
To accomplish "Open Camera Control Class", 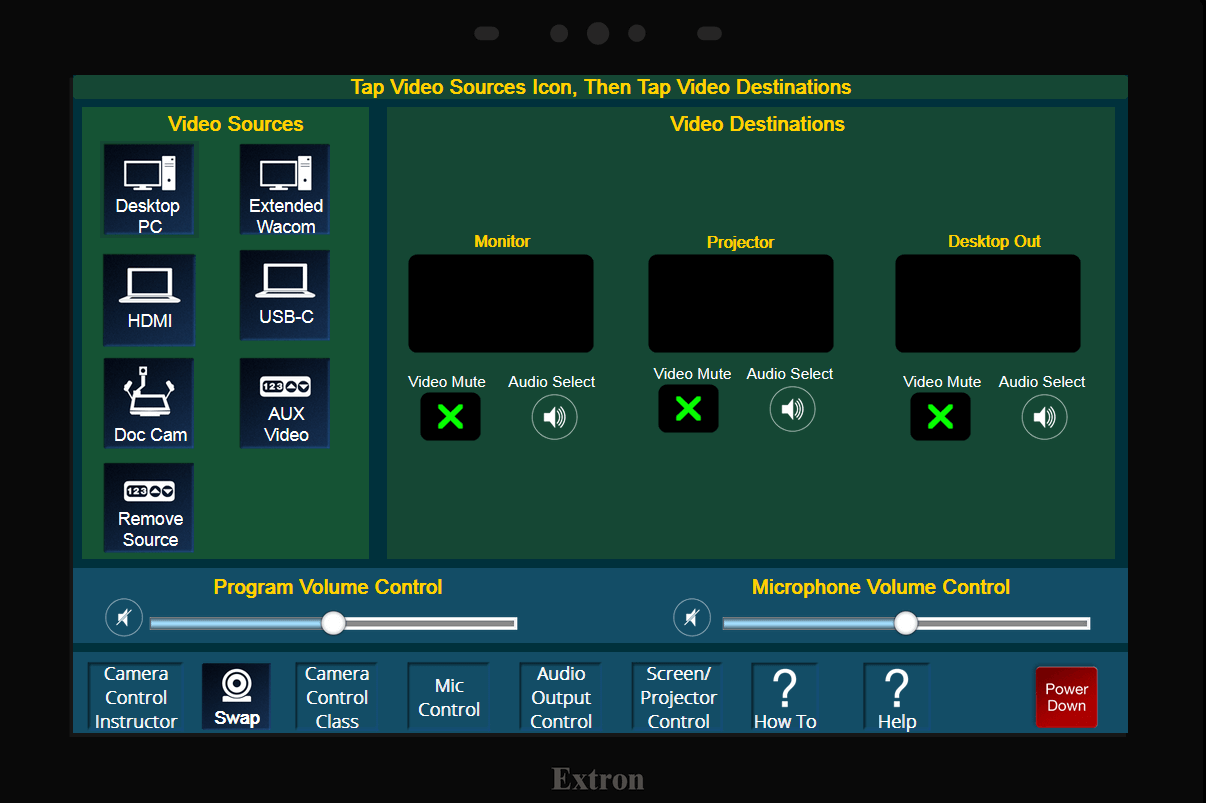I will (337, 697).
